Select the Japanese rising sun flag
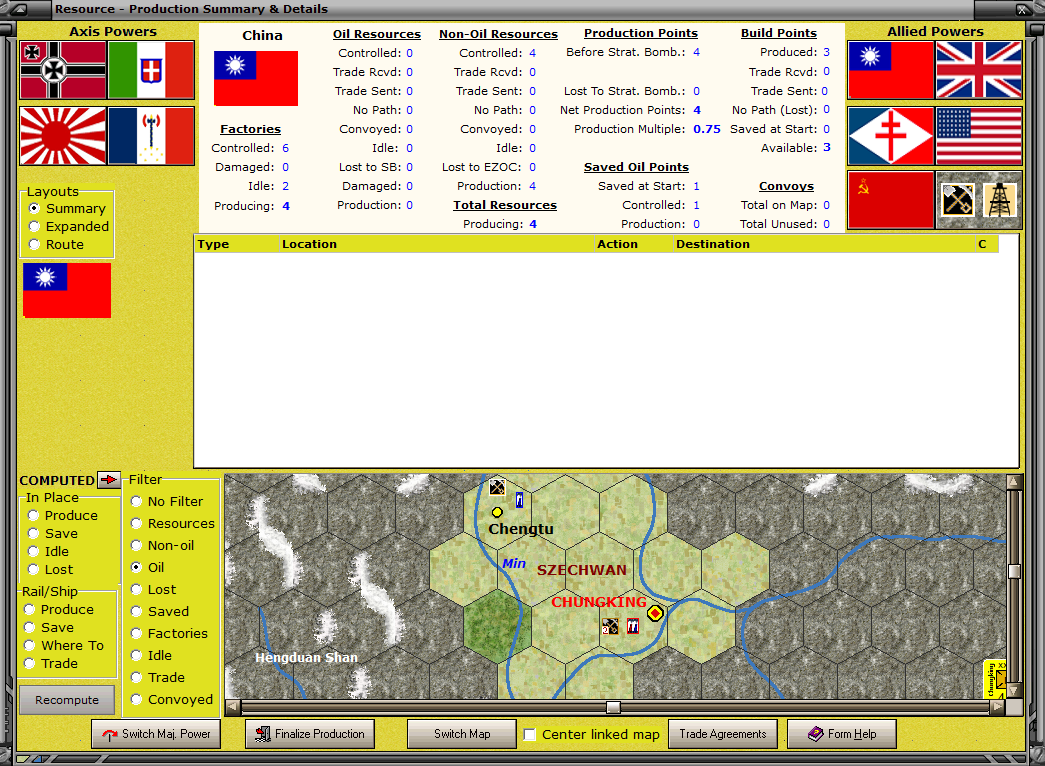1045x766 pixels. (63, 136)
